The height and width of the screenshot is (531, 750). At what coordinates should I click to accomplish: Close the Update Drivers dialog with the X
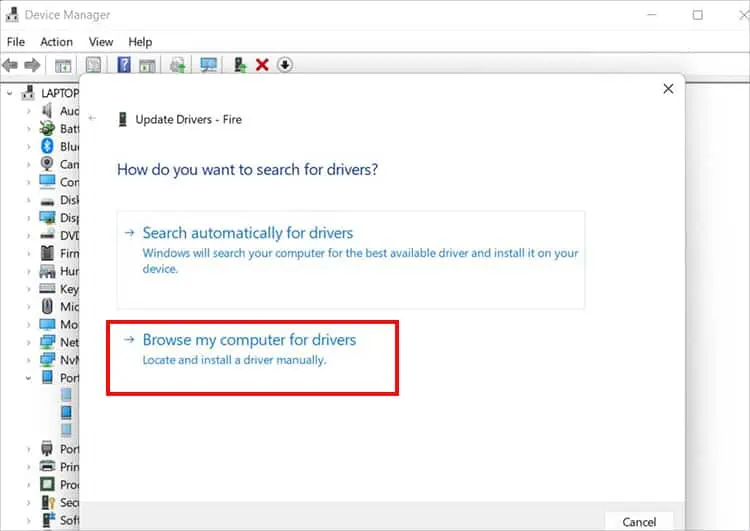(668, 88)
